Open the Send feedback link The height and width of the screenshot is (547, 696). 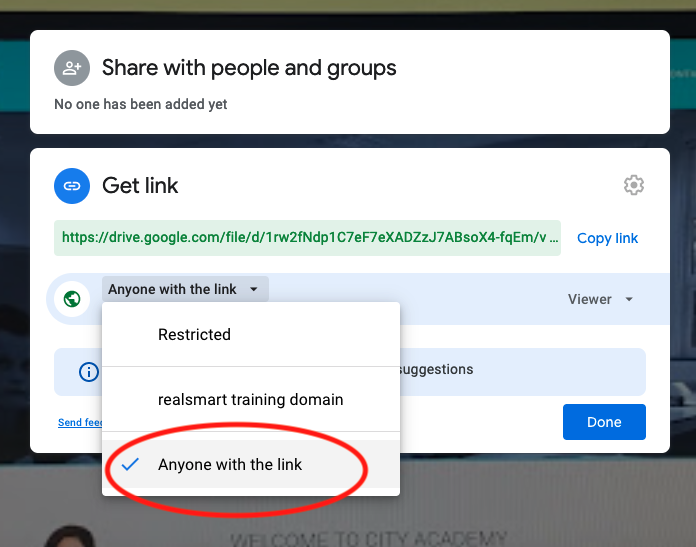point(80,422)
